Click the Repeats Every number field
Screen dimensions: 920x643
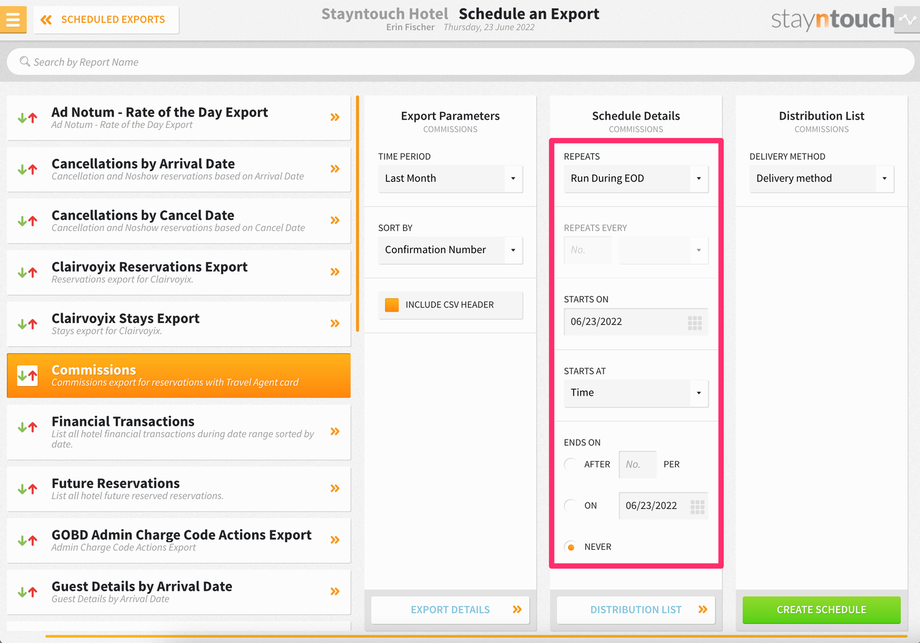(x=587, y=250)
